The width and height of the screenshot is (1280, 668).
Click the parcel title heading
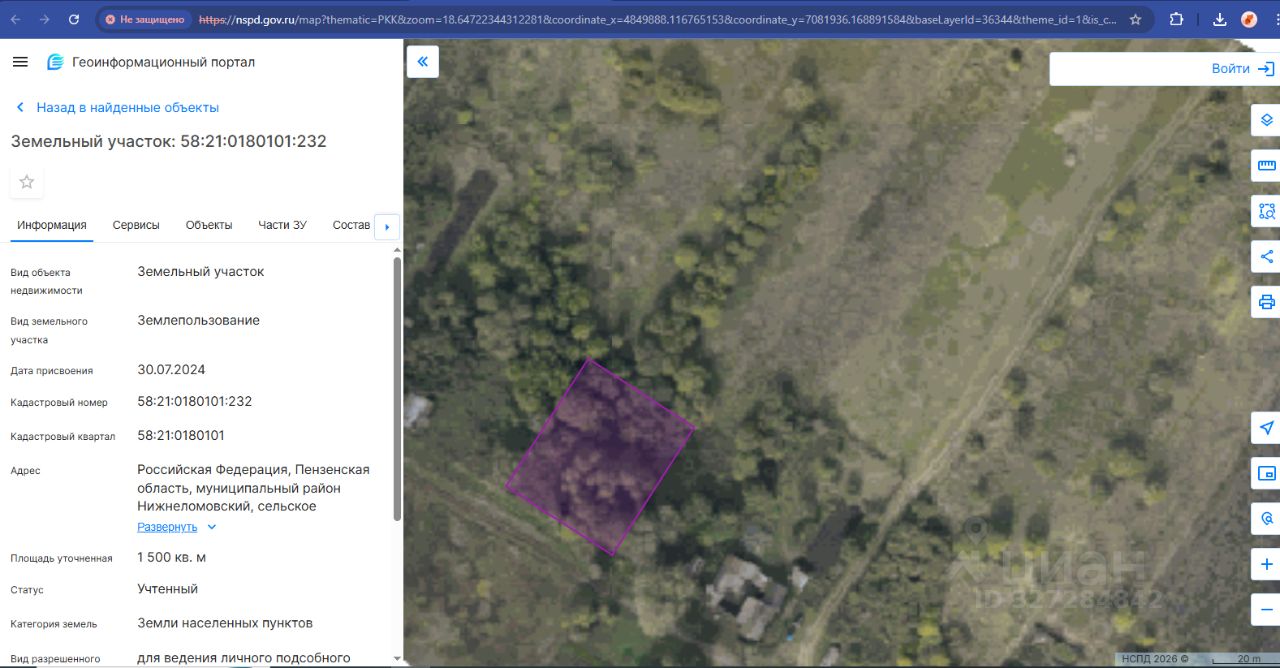(169, 141)
